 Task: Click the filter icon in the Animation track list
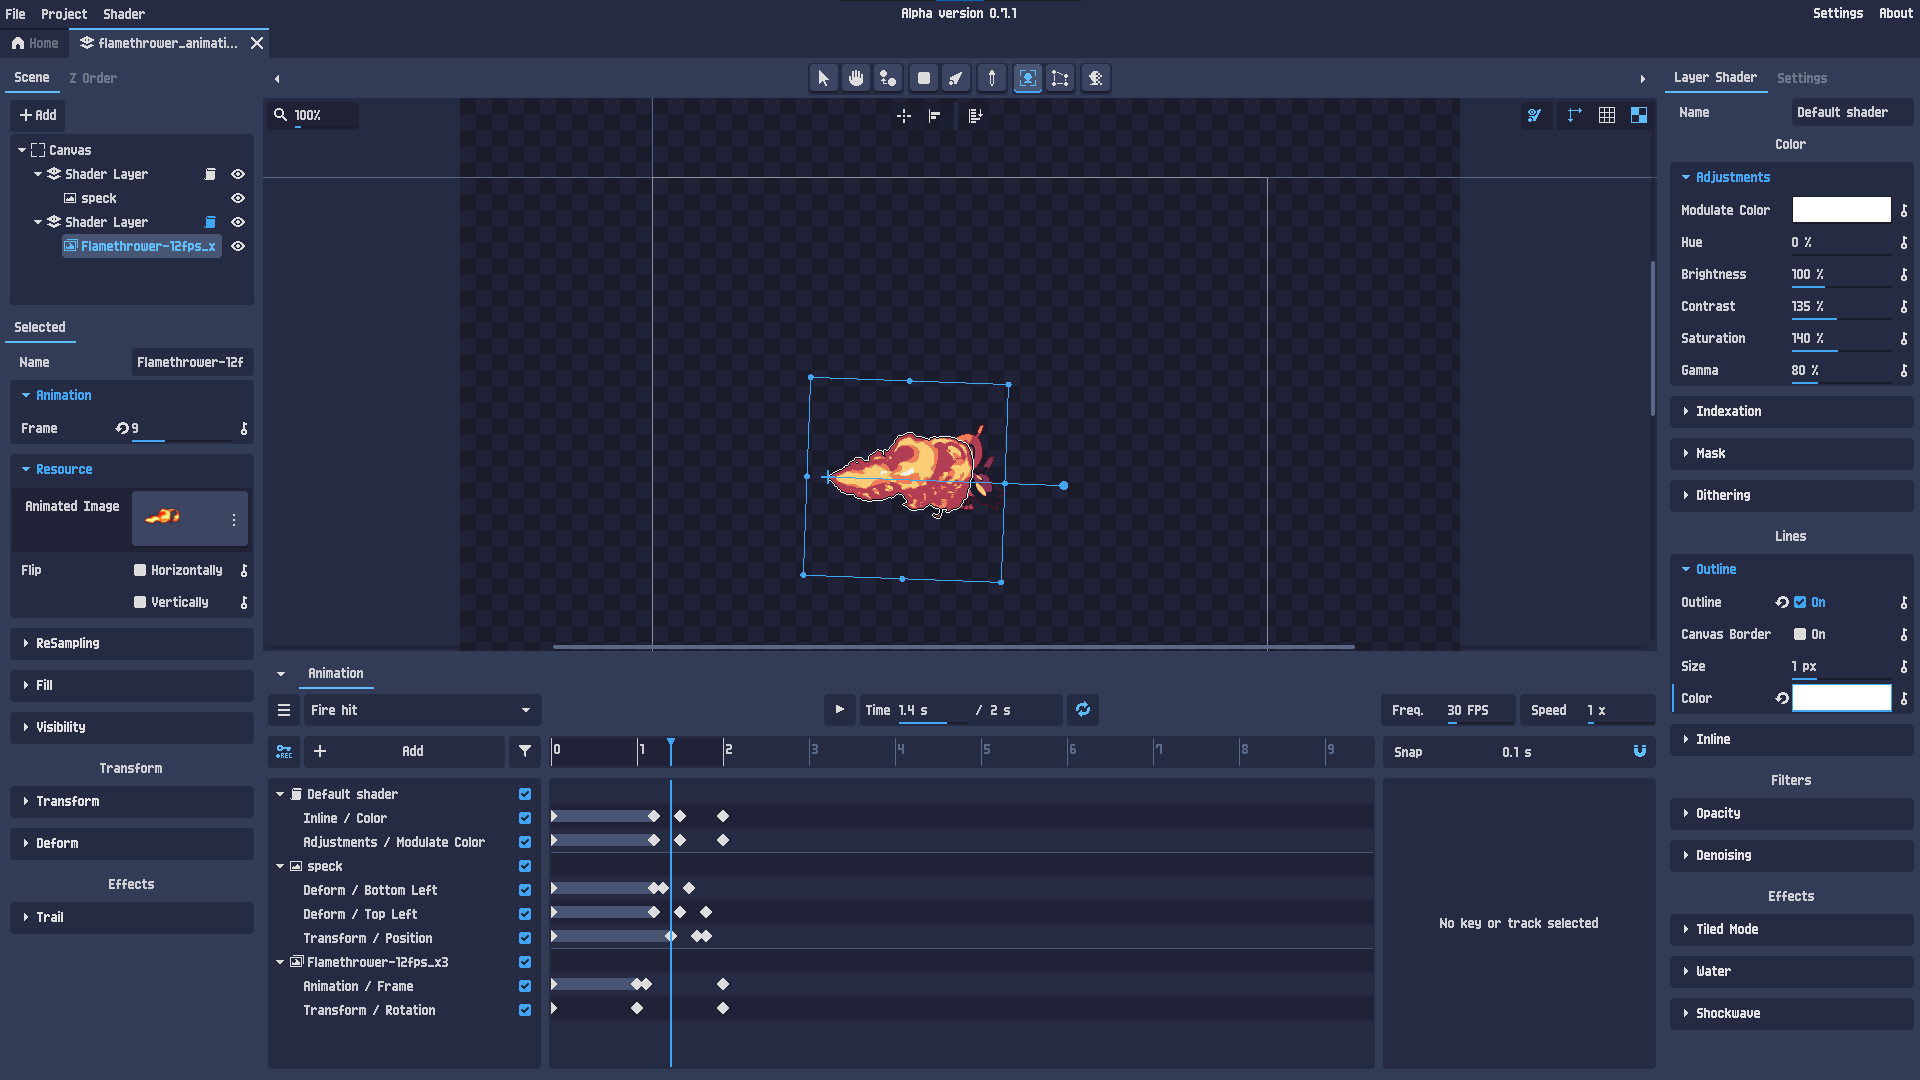(525, 751)
